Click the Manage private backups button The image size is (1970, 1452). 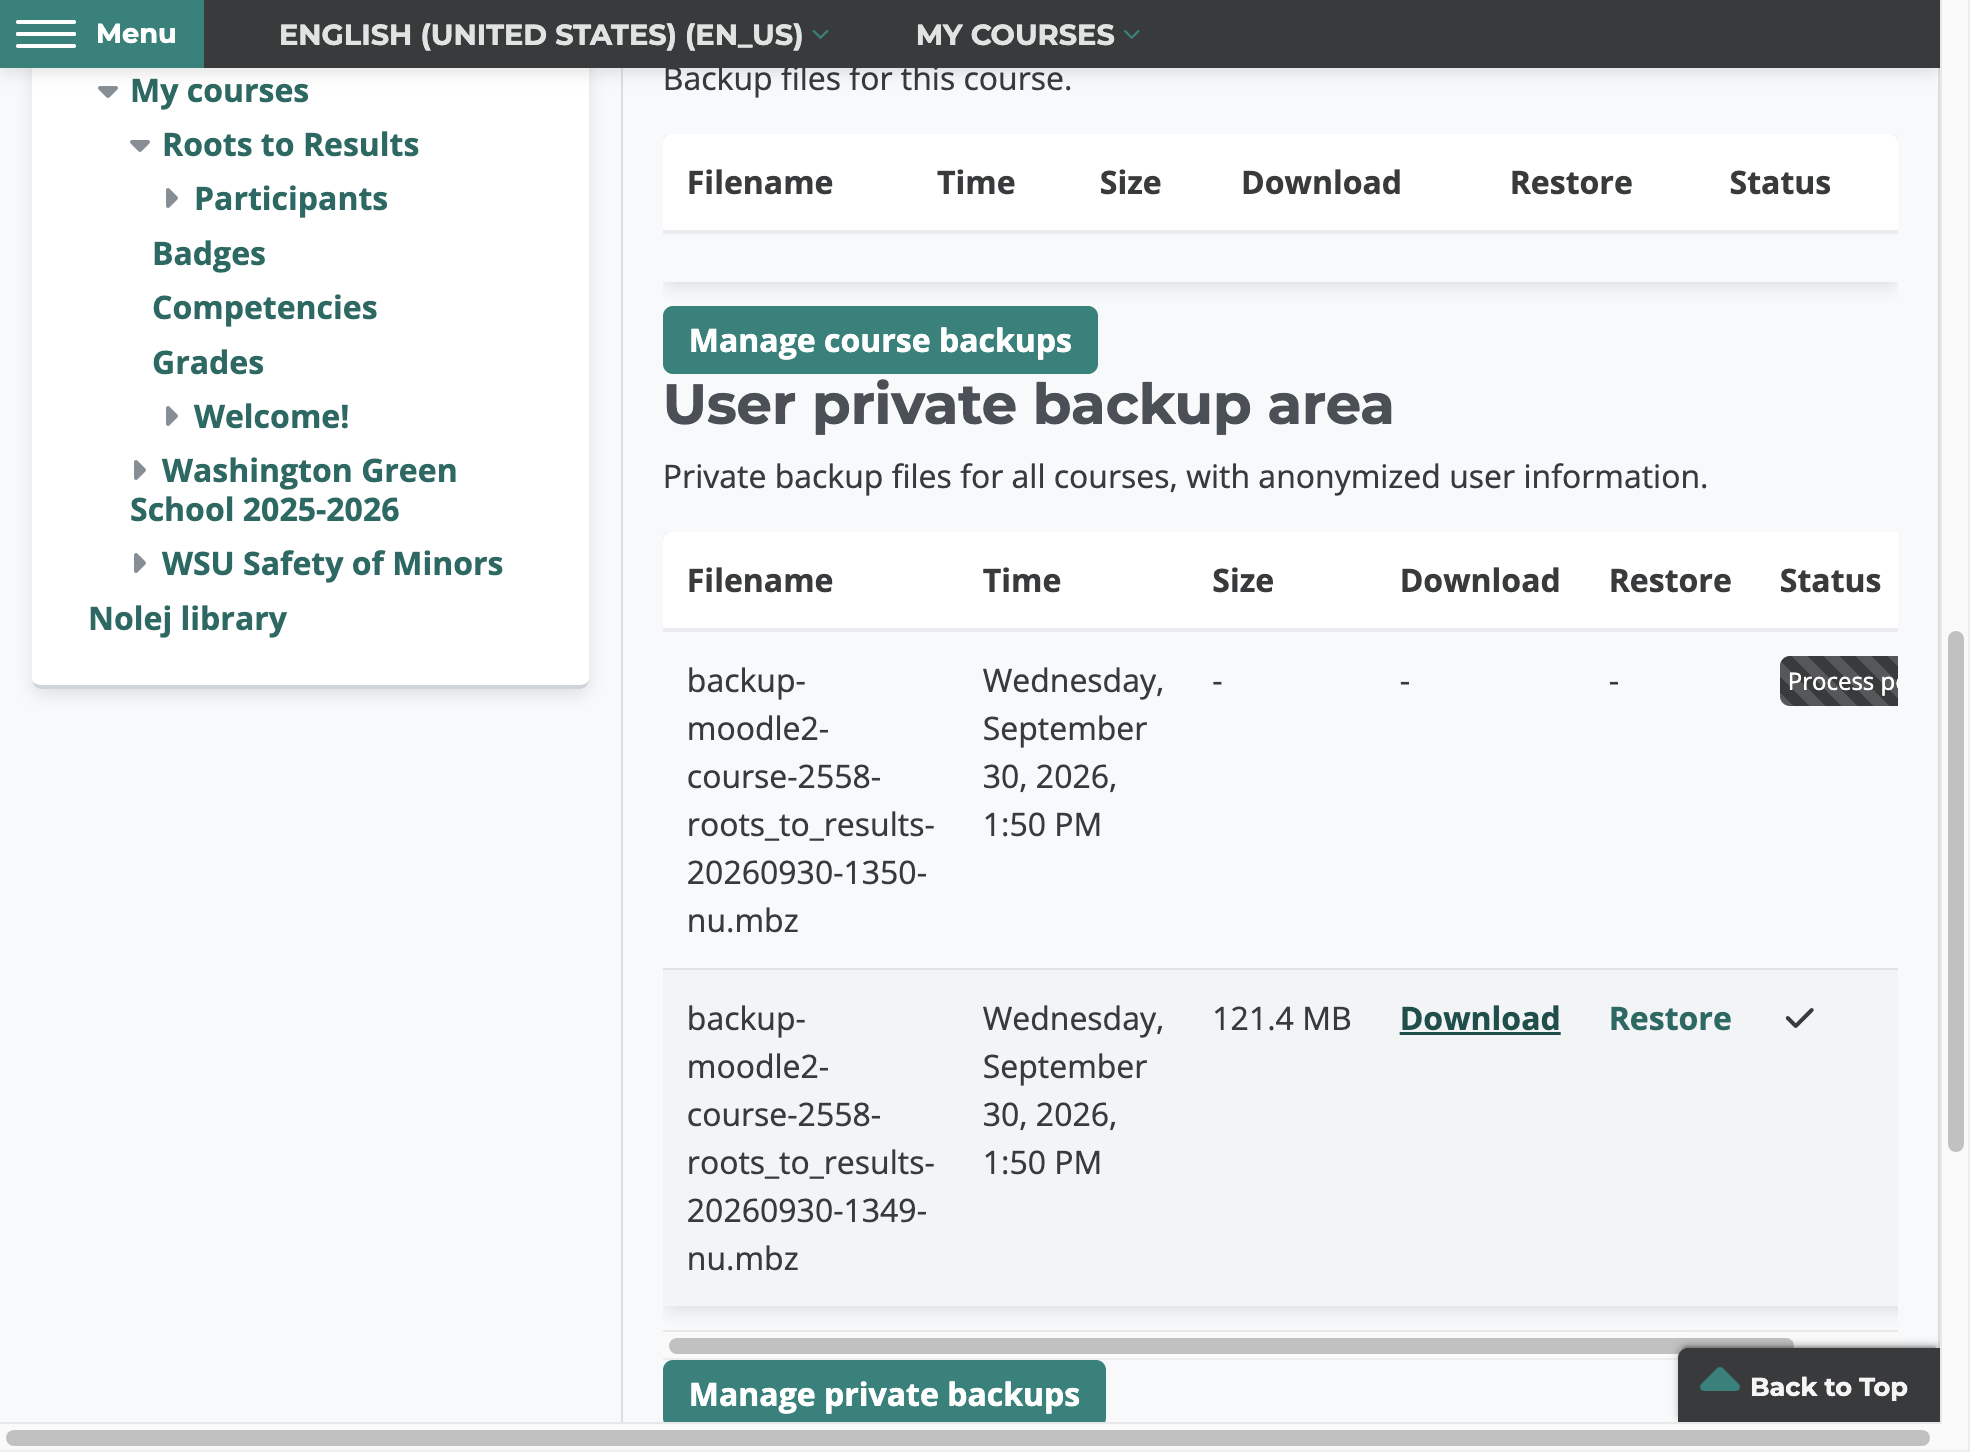(x=884, y=1392)
